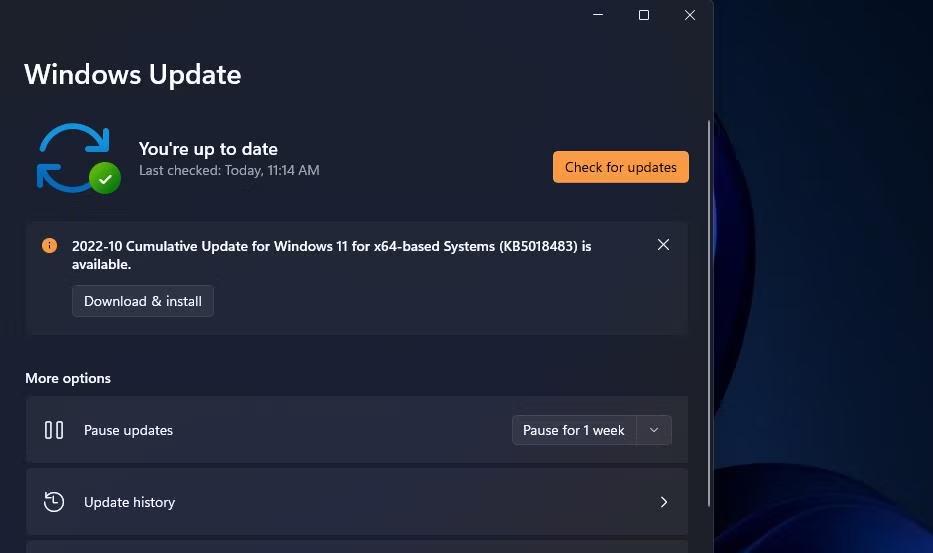Image resolution: width=933 pixels, height=553 pixels.
Task: Click the vertical scrollbar of Settings window
Action: (709, 313)
